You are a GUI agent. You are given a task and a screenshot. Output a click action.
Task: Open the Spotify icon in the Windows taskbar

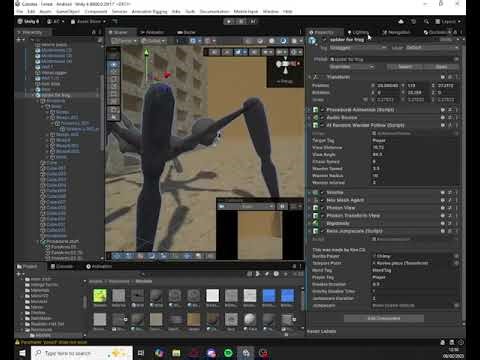(228, 353)
